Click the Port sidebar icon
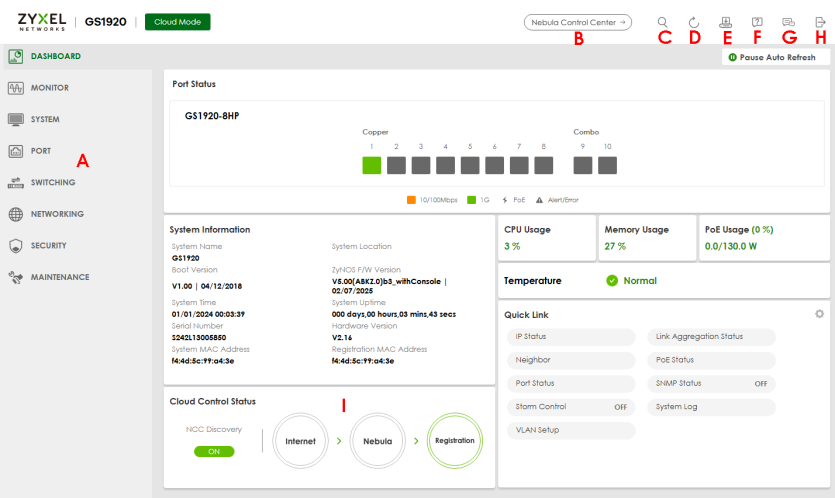The height and width of the screenshot is (498, 835). click(15, 151)
